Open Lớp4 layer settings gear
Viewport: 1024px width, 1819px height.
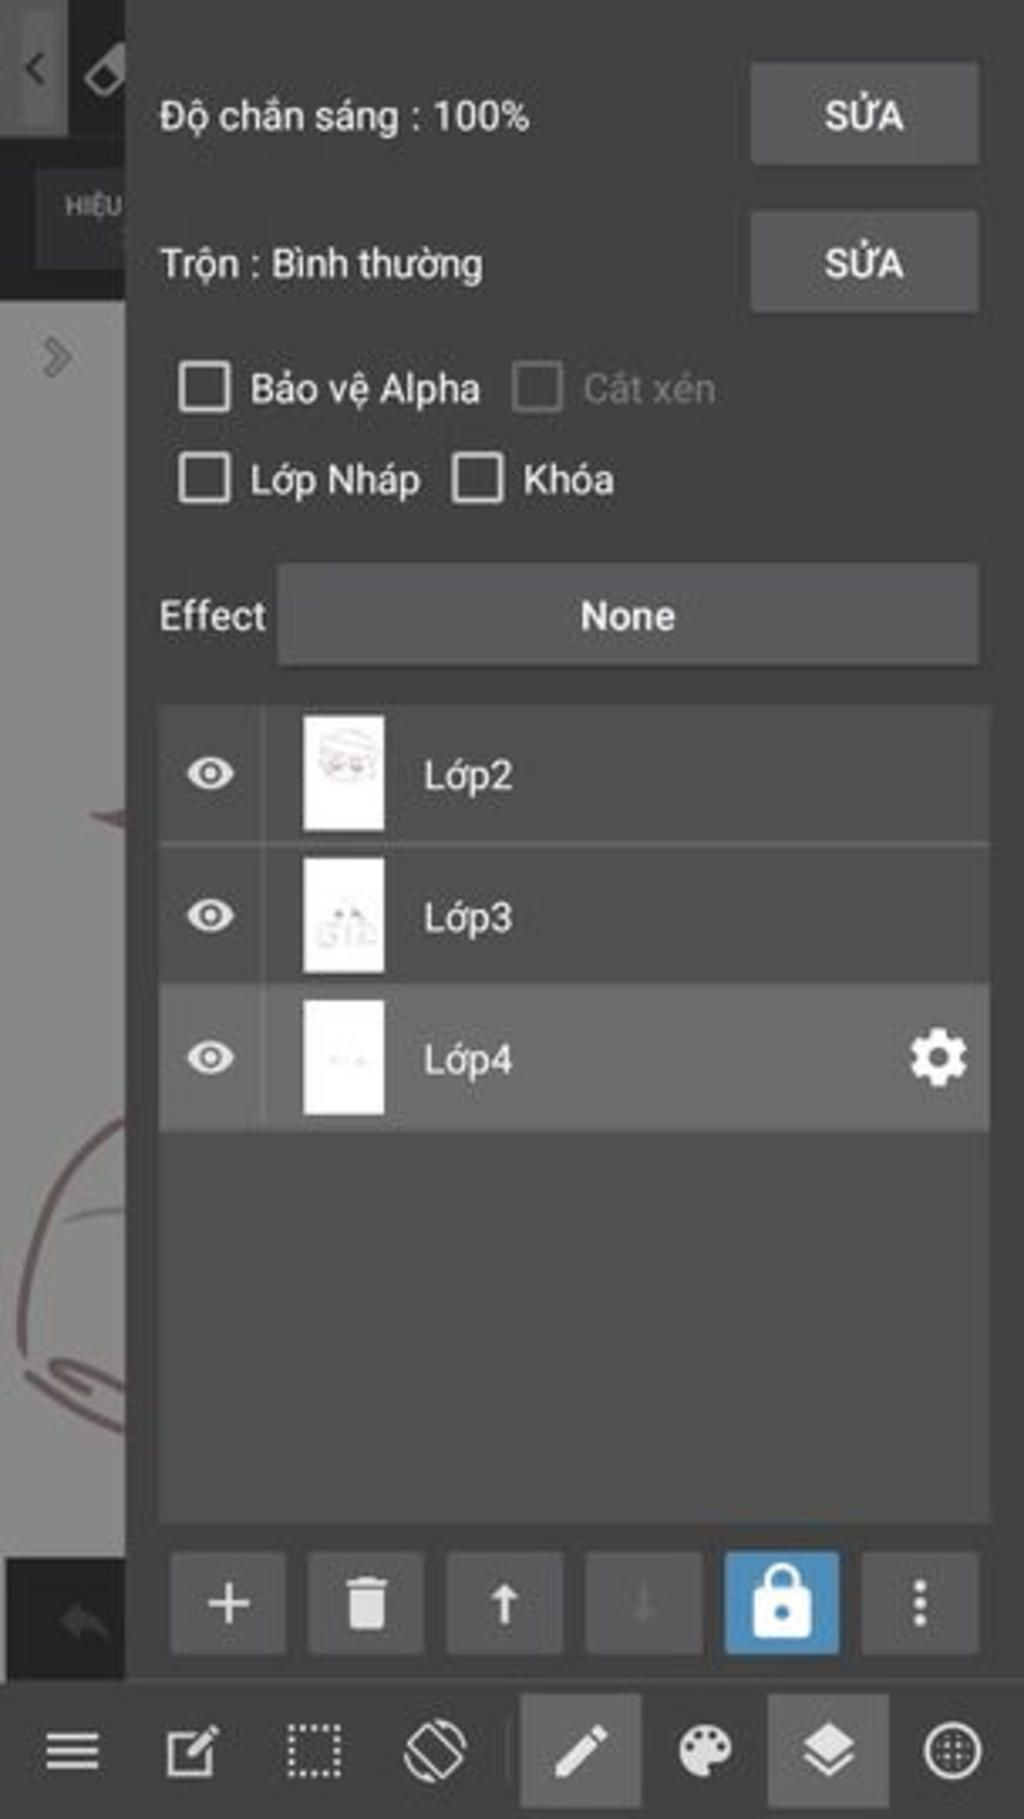coord(938,1057)
